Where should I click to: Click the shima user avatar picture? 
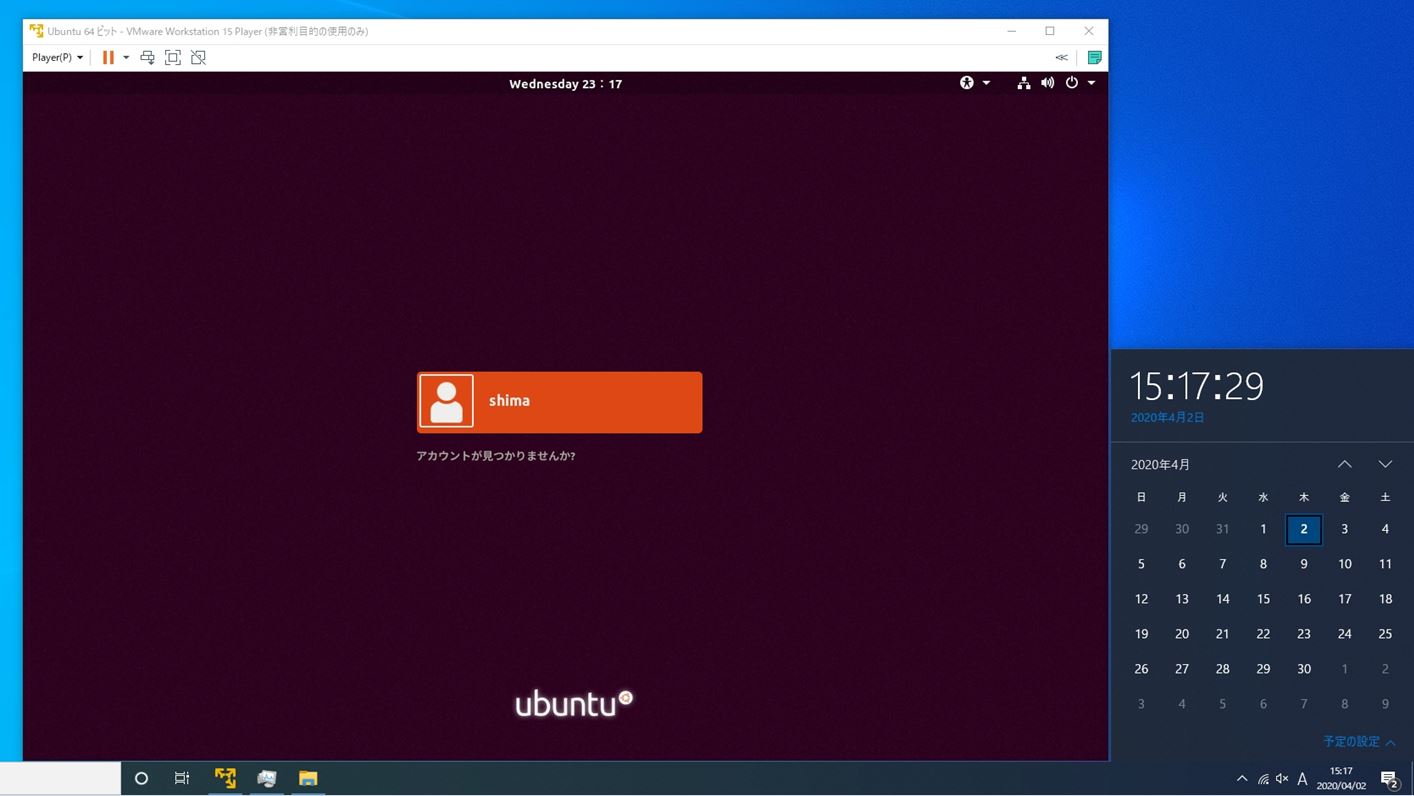(x=446, y=401)
